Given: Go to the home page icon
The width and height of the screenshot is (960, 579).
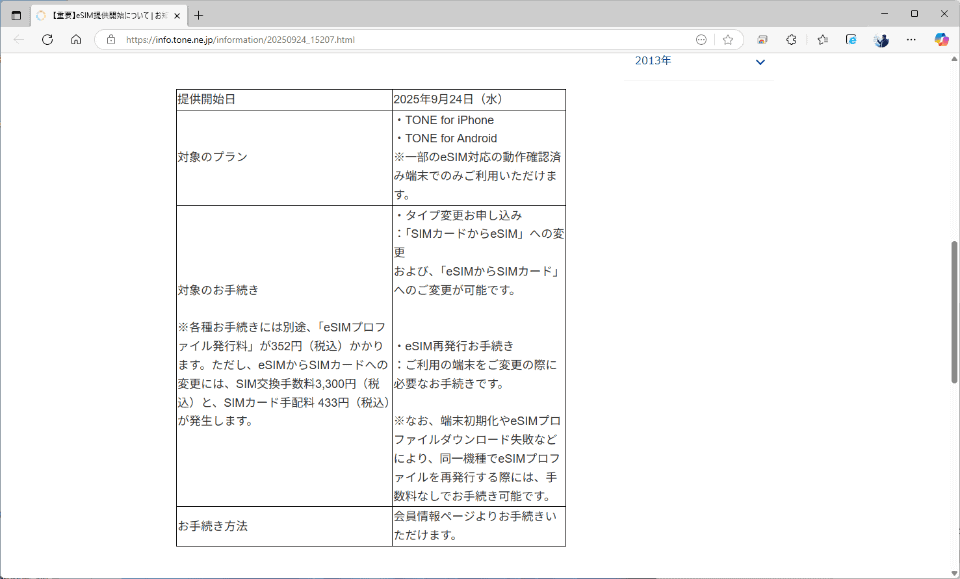Looking at the screenshot, I should [x=76, y=40].
